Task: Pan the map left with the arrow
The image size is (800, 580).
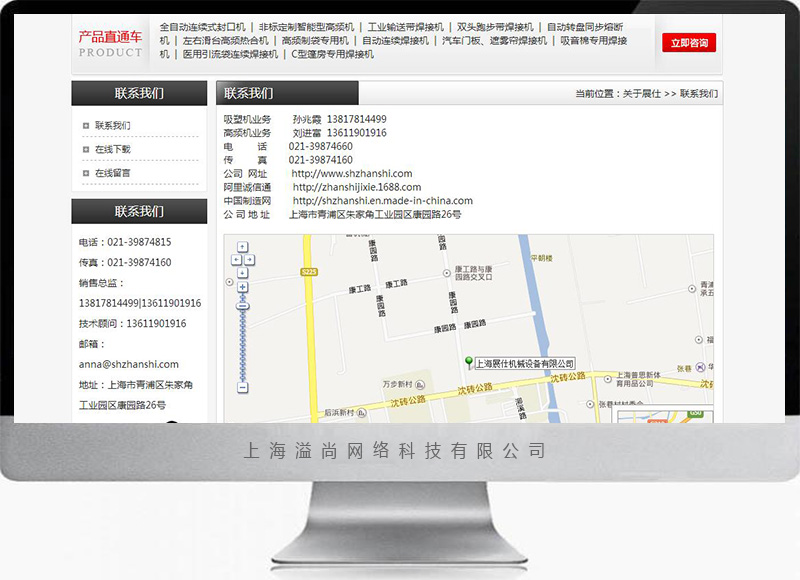Action: click(235, 259)
